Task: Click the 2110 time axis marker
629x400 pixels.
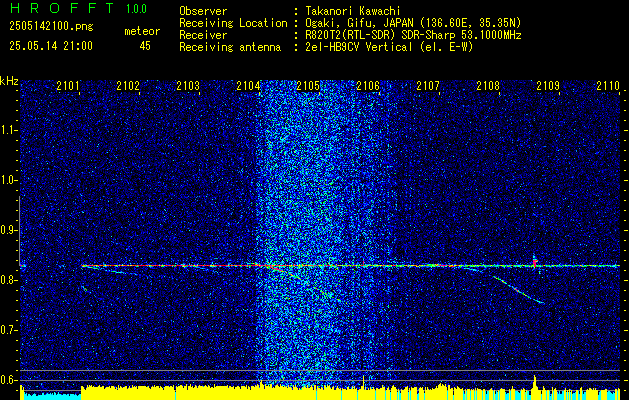Action: [x=608, y=85]
